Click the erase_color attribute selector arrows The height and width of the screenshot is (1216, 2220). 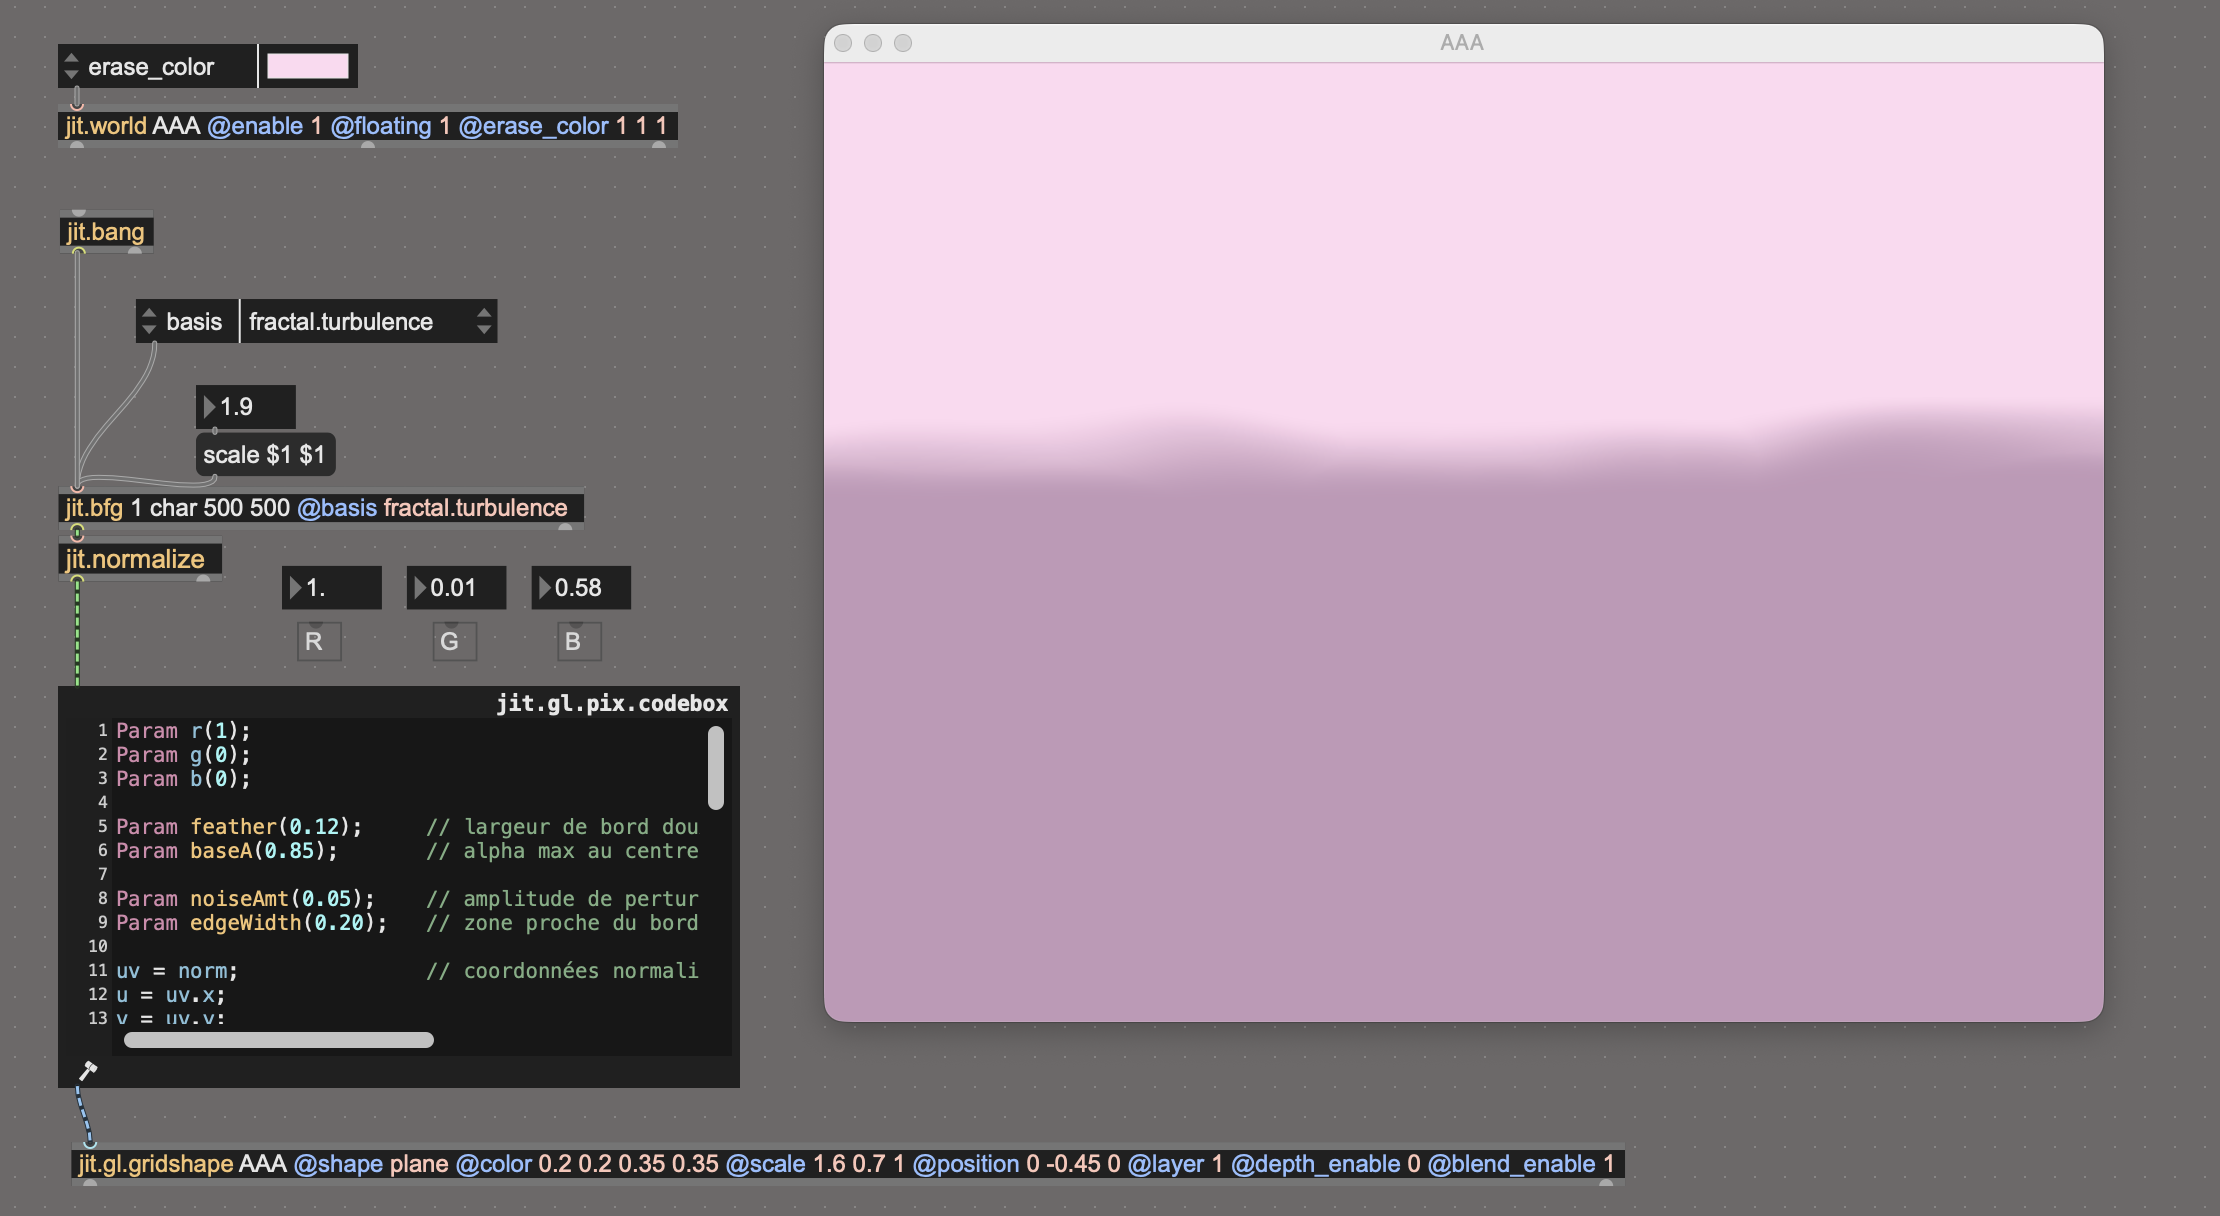point(71,67)
